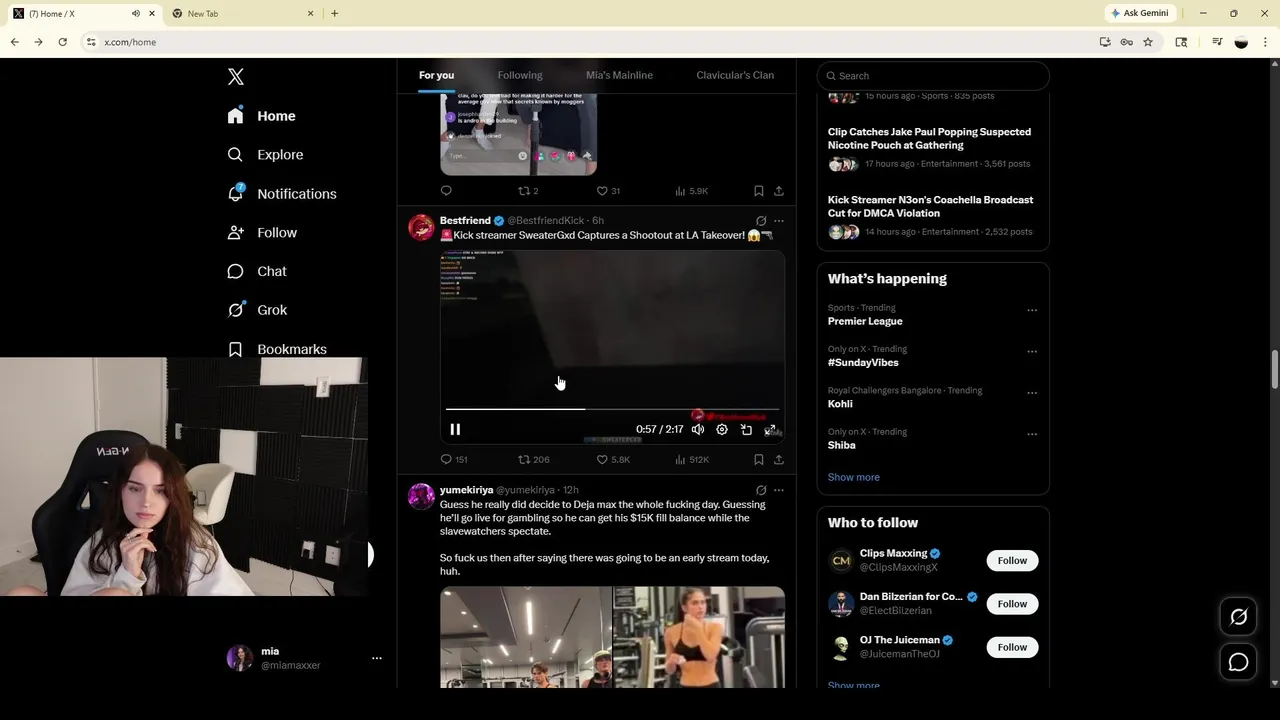The height and width of the screenshot is (720, 1280).
Task: Open the yumekiriya profile name link
Action: pyautogui.click(x=466, y=490)
